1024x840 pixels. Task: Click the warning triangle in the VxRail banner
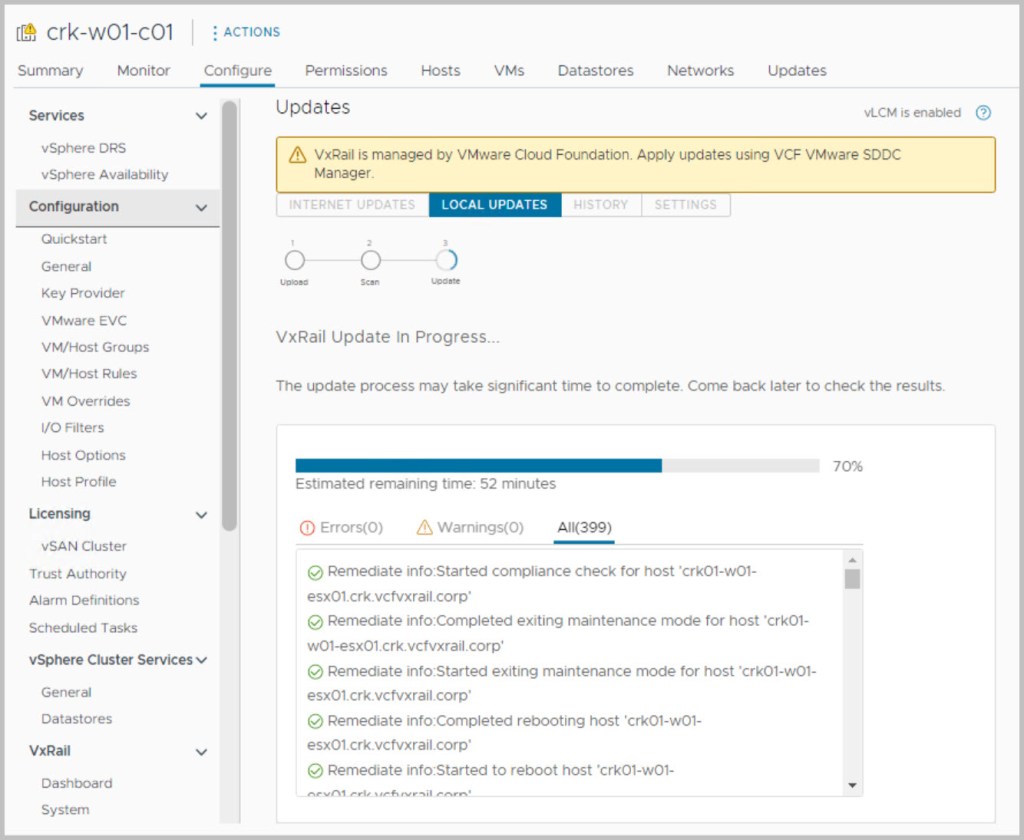297,155
